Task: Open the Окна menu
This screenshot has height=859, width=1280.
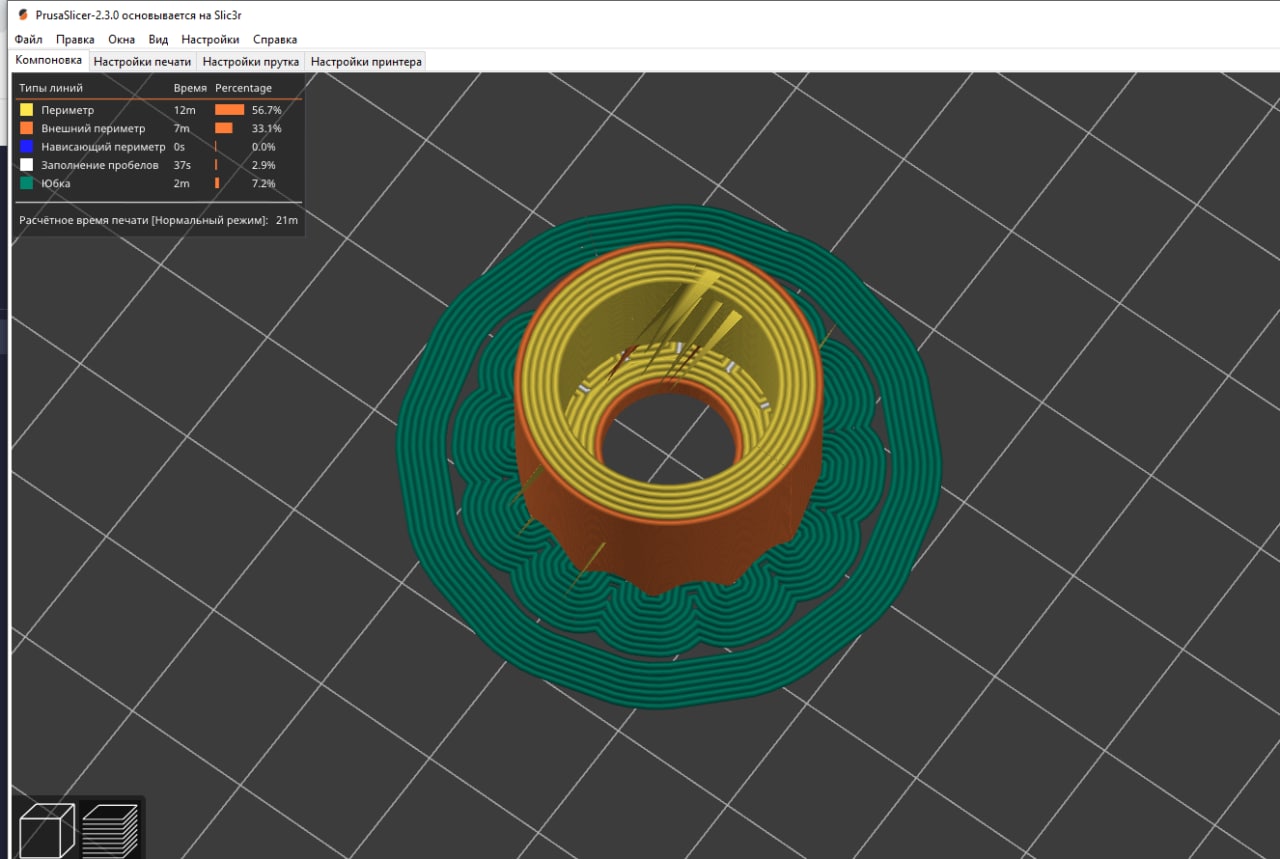Action: click(x=121, y=39)
